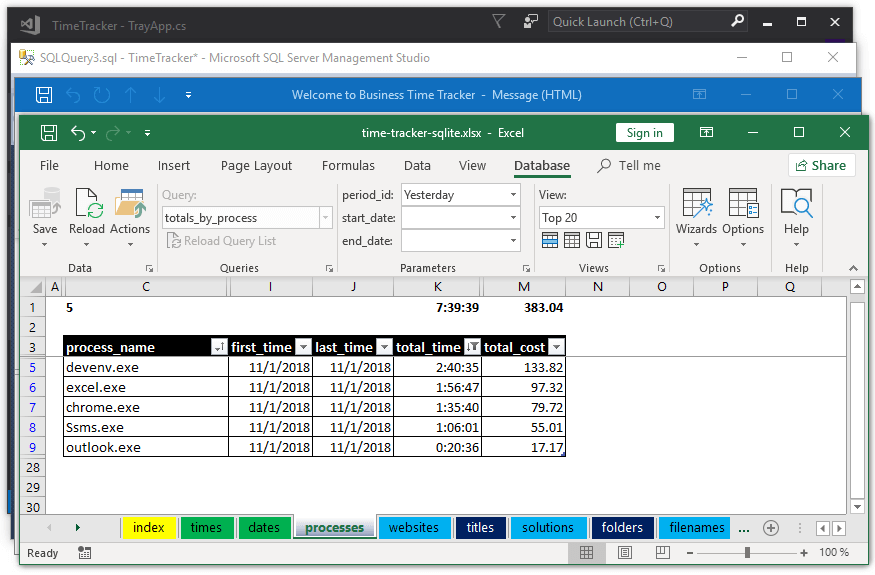
Task: Click the zoom out minus button
Action: [690, 553]
